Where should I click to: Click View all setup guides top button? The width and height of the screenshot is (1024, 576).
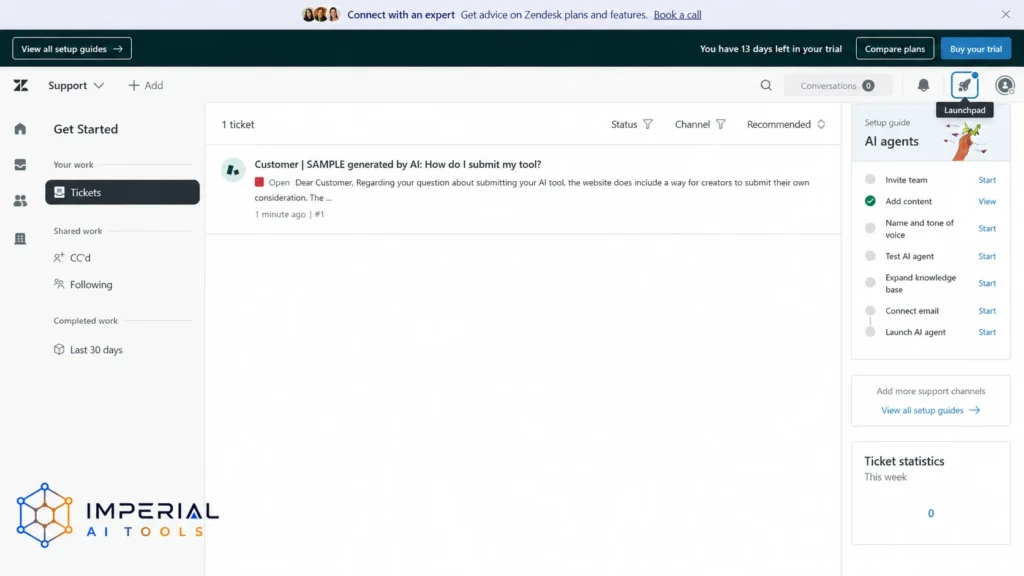pyautogui.click(x=72, y=48)
